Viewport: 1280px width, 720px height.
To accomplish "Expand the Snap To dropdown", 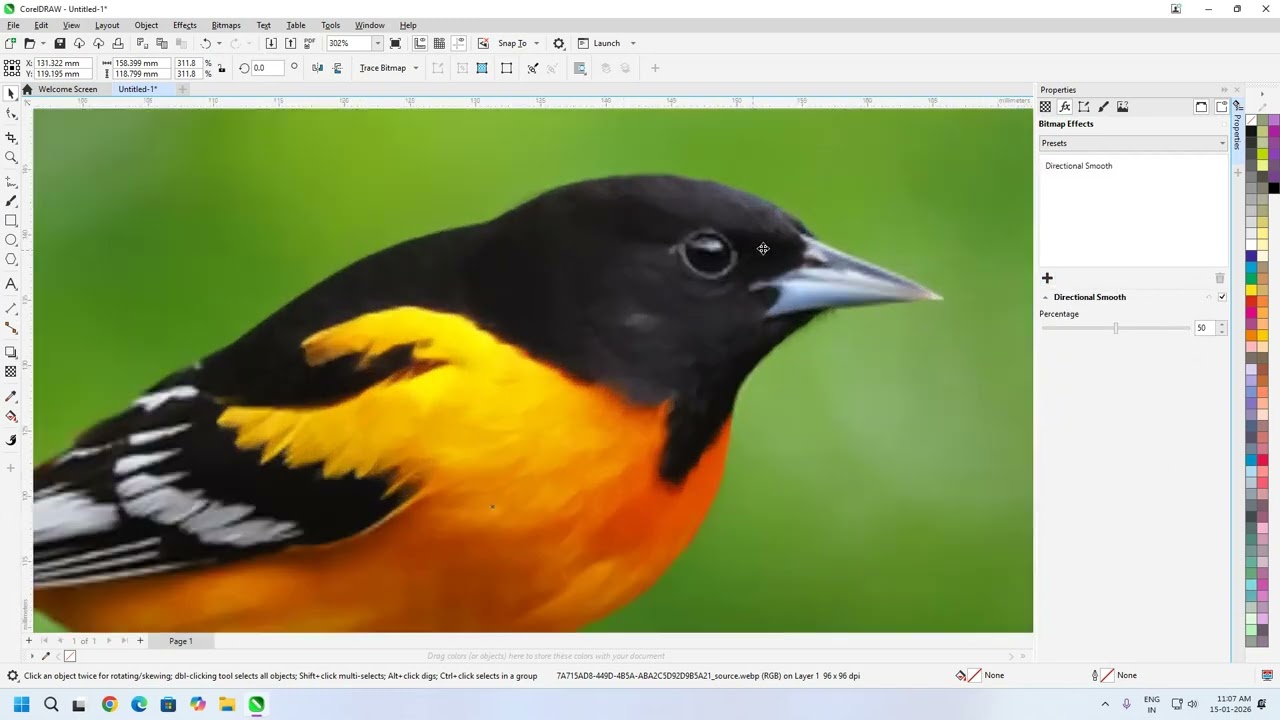I will (536, 43).
